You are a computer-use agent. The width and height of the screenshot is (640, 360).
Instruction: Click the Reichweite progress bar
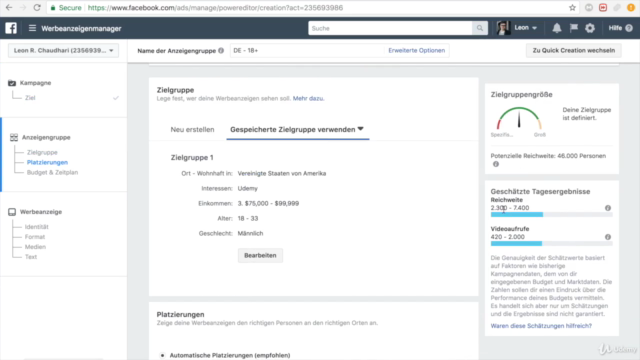[x=551, y=214]
